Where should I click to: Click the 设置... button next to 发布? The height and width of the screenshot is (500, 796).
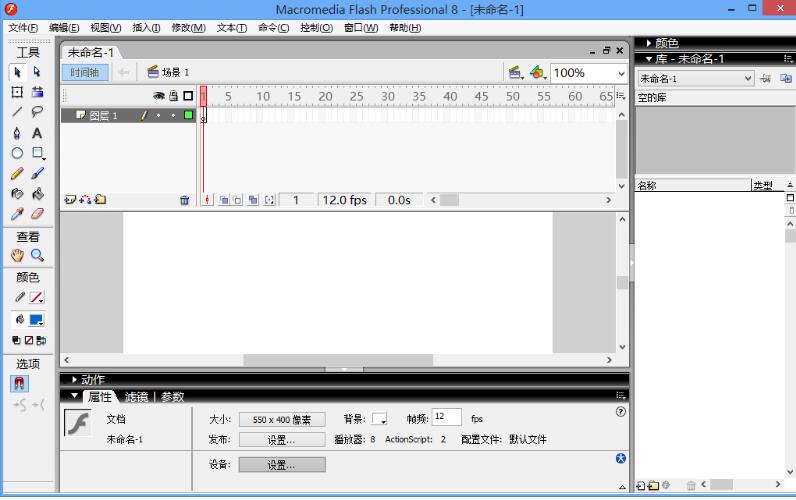point(281,440)
